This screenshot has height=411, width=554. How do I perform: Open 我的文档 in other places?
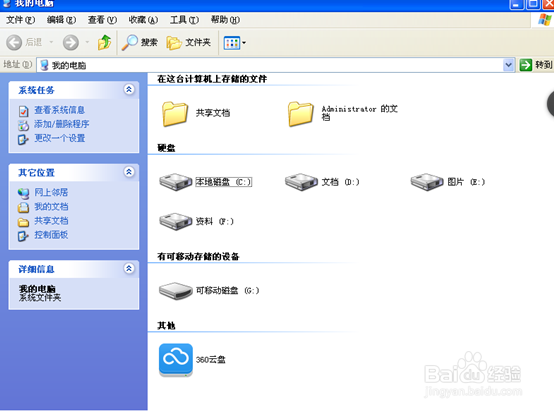click(51, 207)
